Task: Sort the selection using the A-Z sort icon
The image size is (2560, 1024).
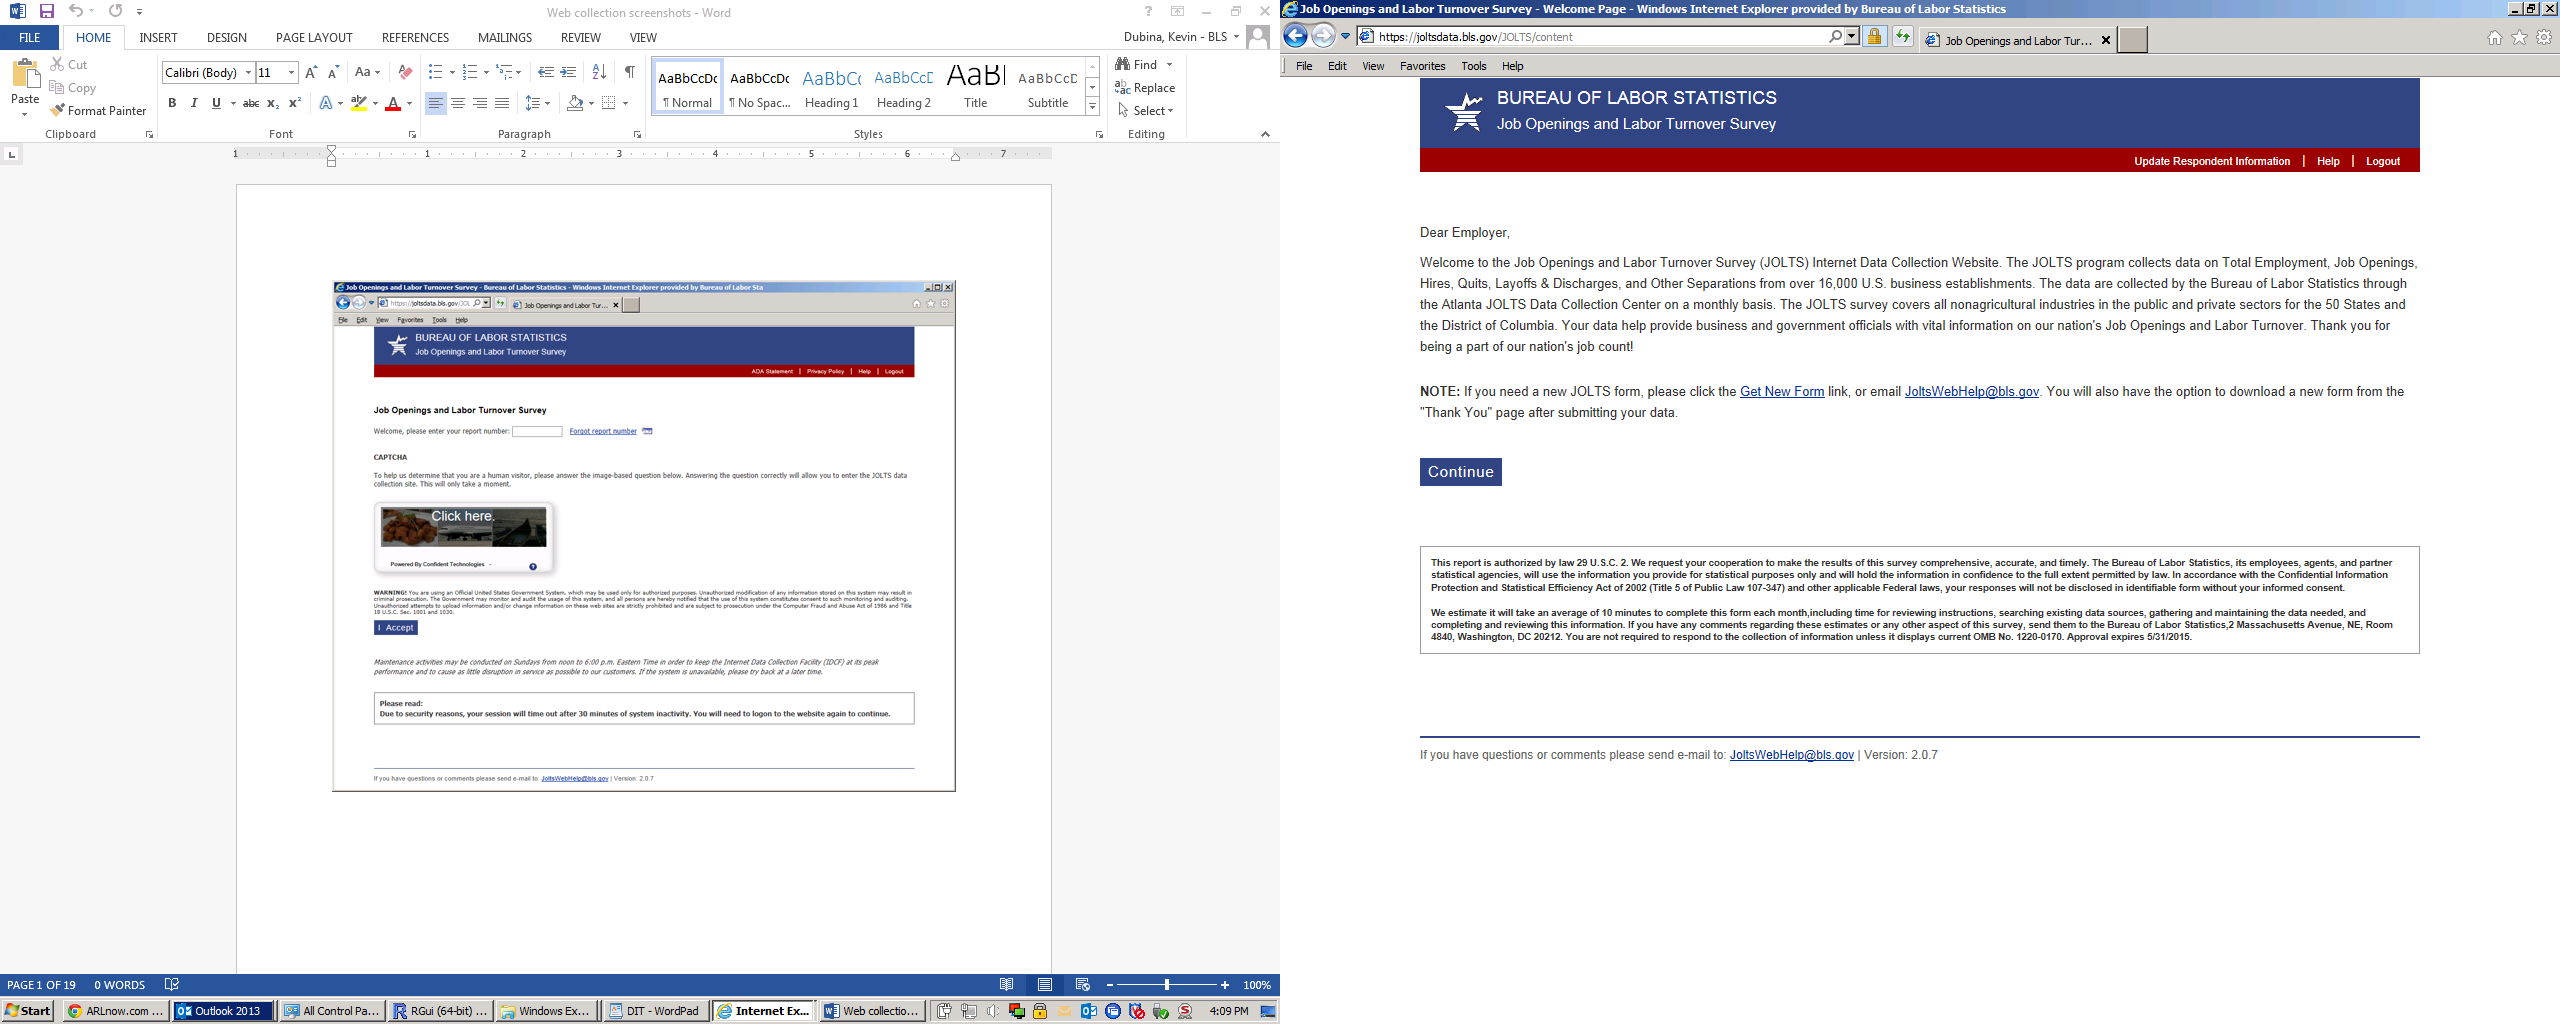Action: click(x=599, y=72)
